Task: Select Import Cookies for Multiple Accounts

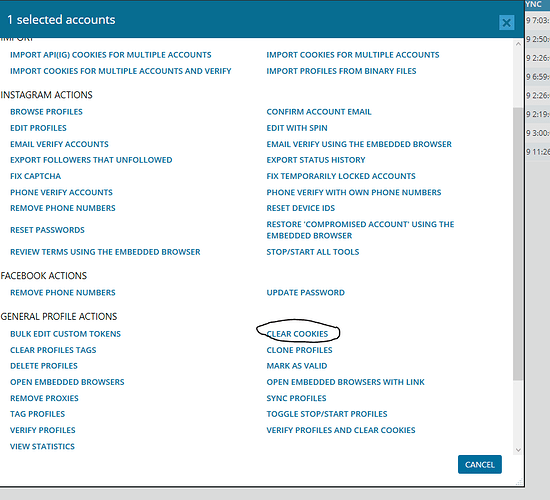Action: [353, 55]
